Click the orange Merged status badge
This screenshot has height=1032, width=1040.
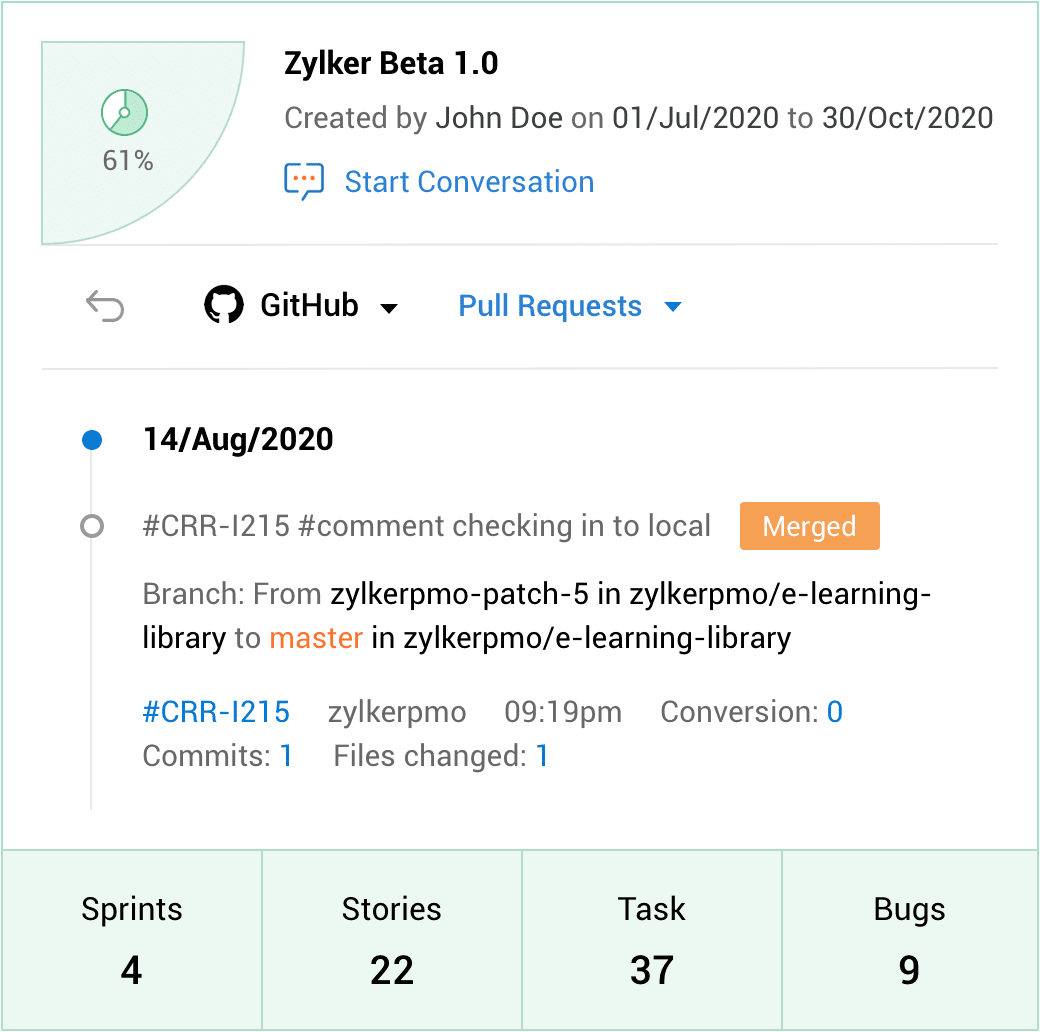809,526
